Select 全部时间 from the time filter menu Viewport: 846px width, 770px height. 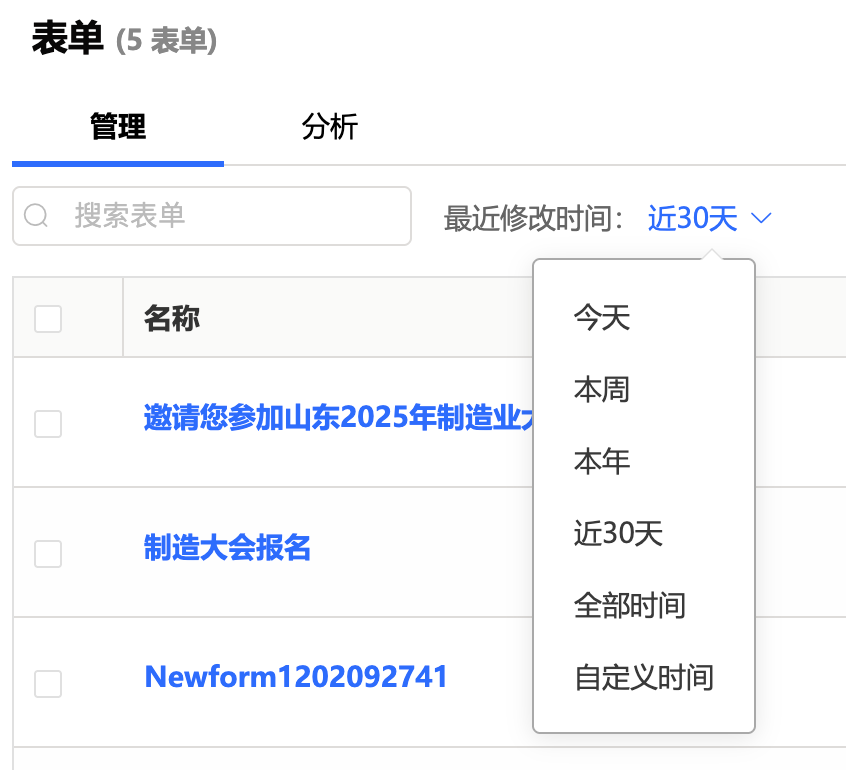(x=629, y=606)
